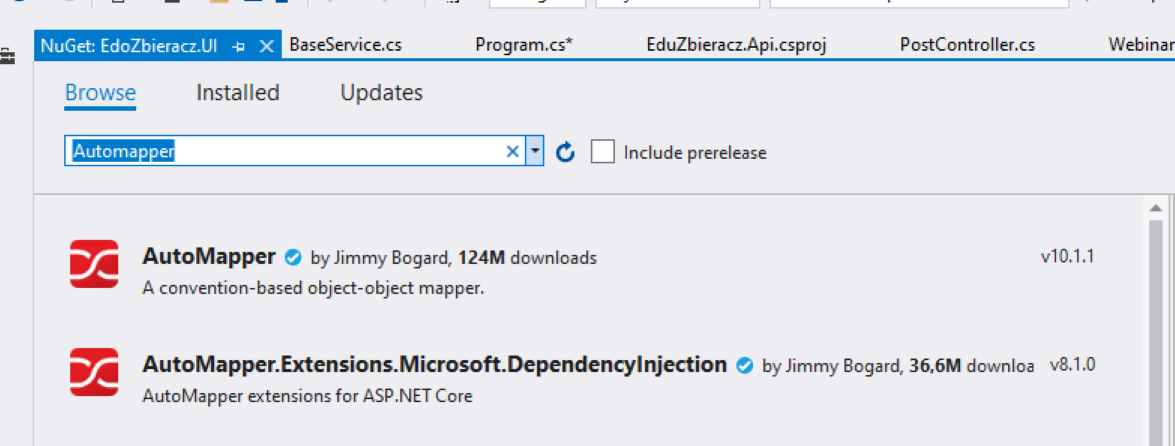
Task: Clear the Automapper search text
Action: point(513,152)
